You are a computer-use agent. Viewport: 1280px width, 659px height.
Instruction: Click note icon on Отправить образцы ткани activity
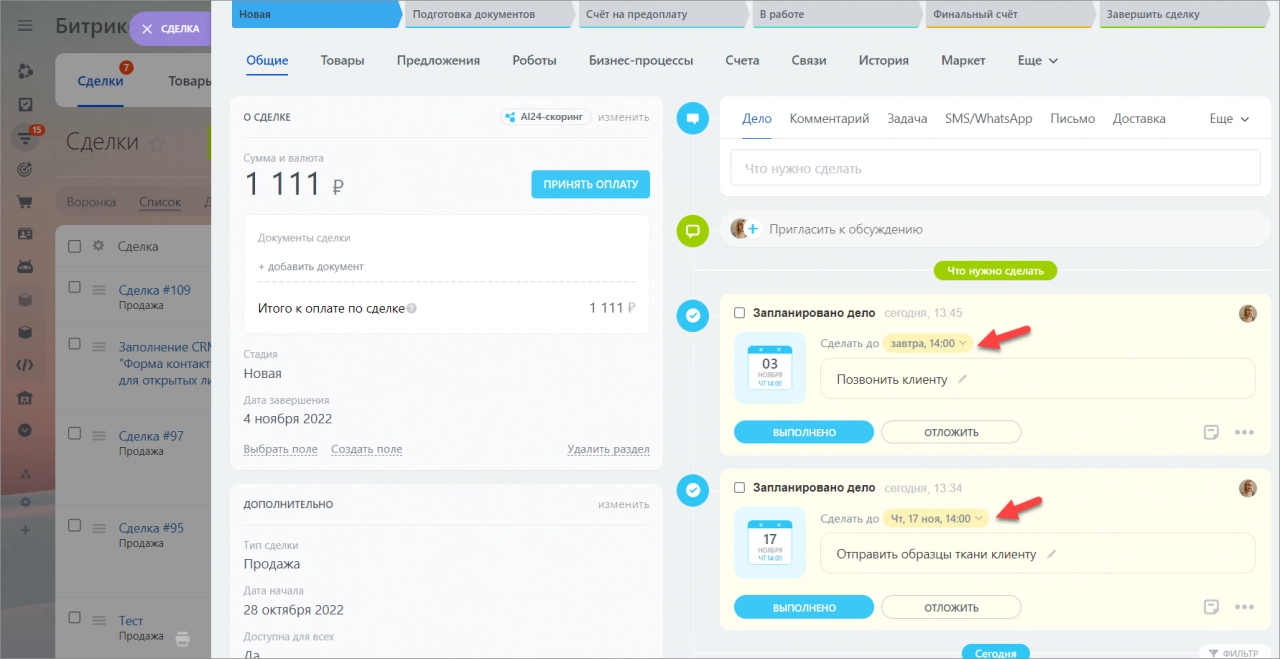pyautogui.click(x=1211, y=607)
